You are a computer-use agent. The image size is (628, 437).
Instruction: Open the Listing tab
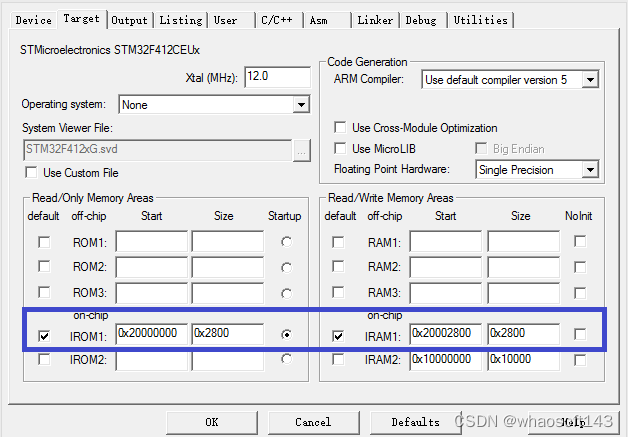[181, 20]
